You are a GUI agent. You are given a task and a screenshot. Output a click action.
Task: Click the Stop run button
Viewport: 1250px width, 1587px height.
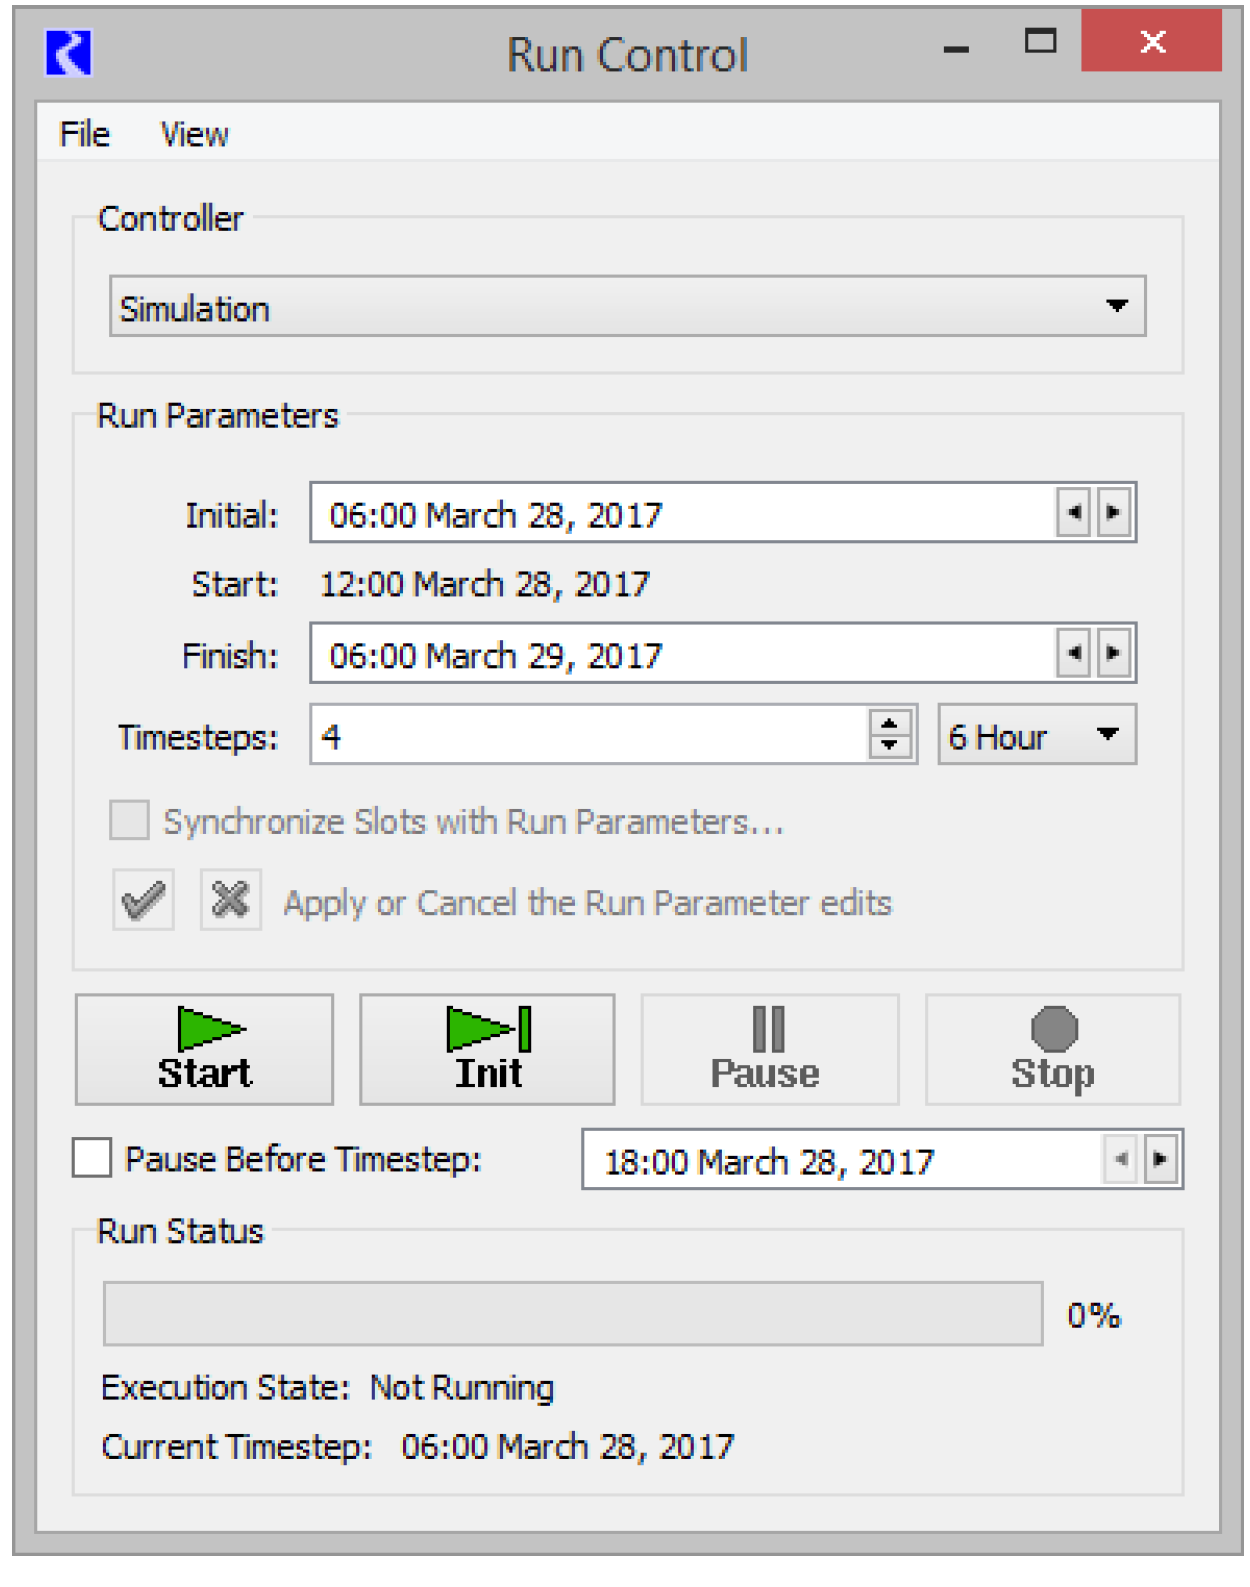click(1053, 1049)
